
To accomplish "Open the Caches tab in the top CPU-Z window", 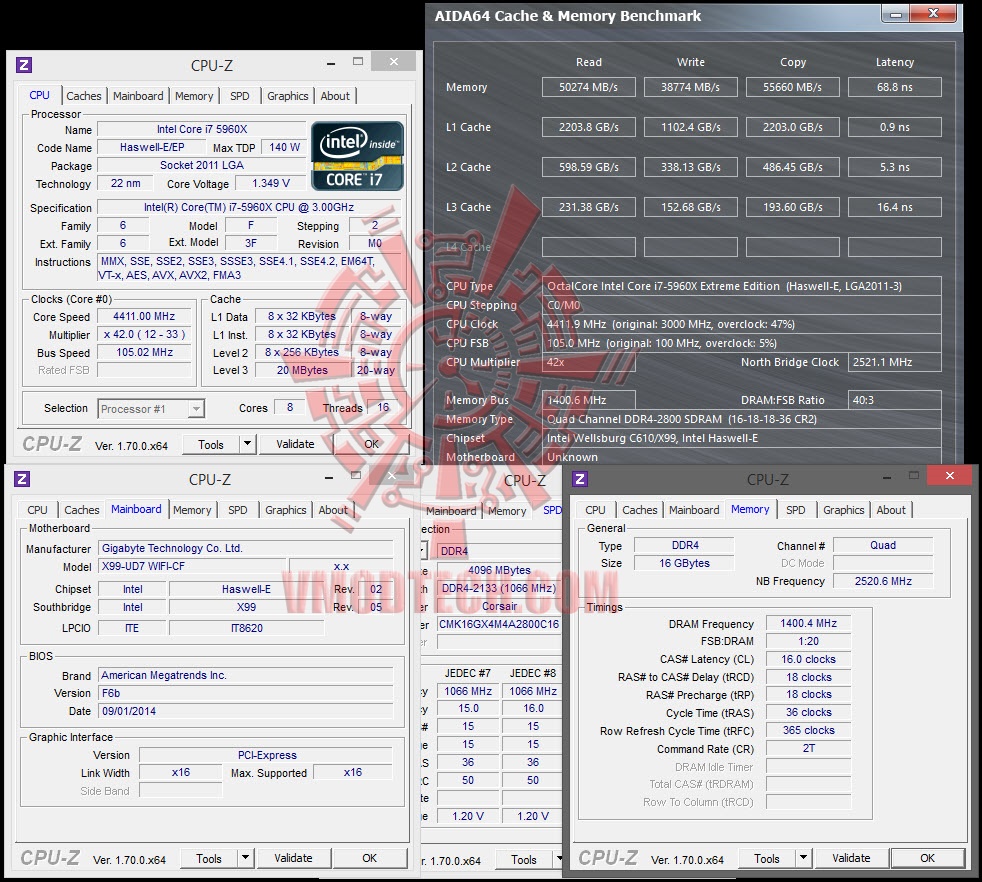I will [83, 96].
